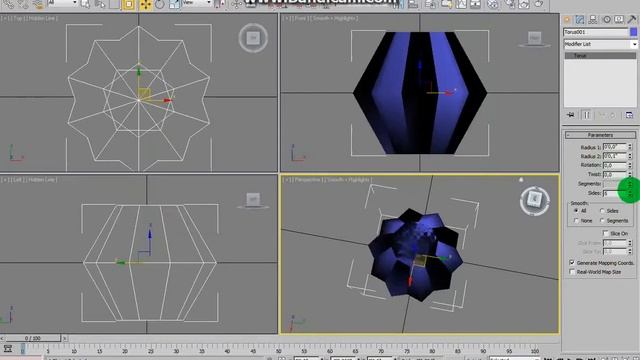Click frame 100 on the timeline ruler
The image size is (640, 360).
coord(534,350)
